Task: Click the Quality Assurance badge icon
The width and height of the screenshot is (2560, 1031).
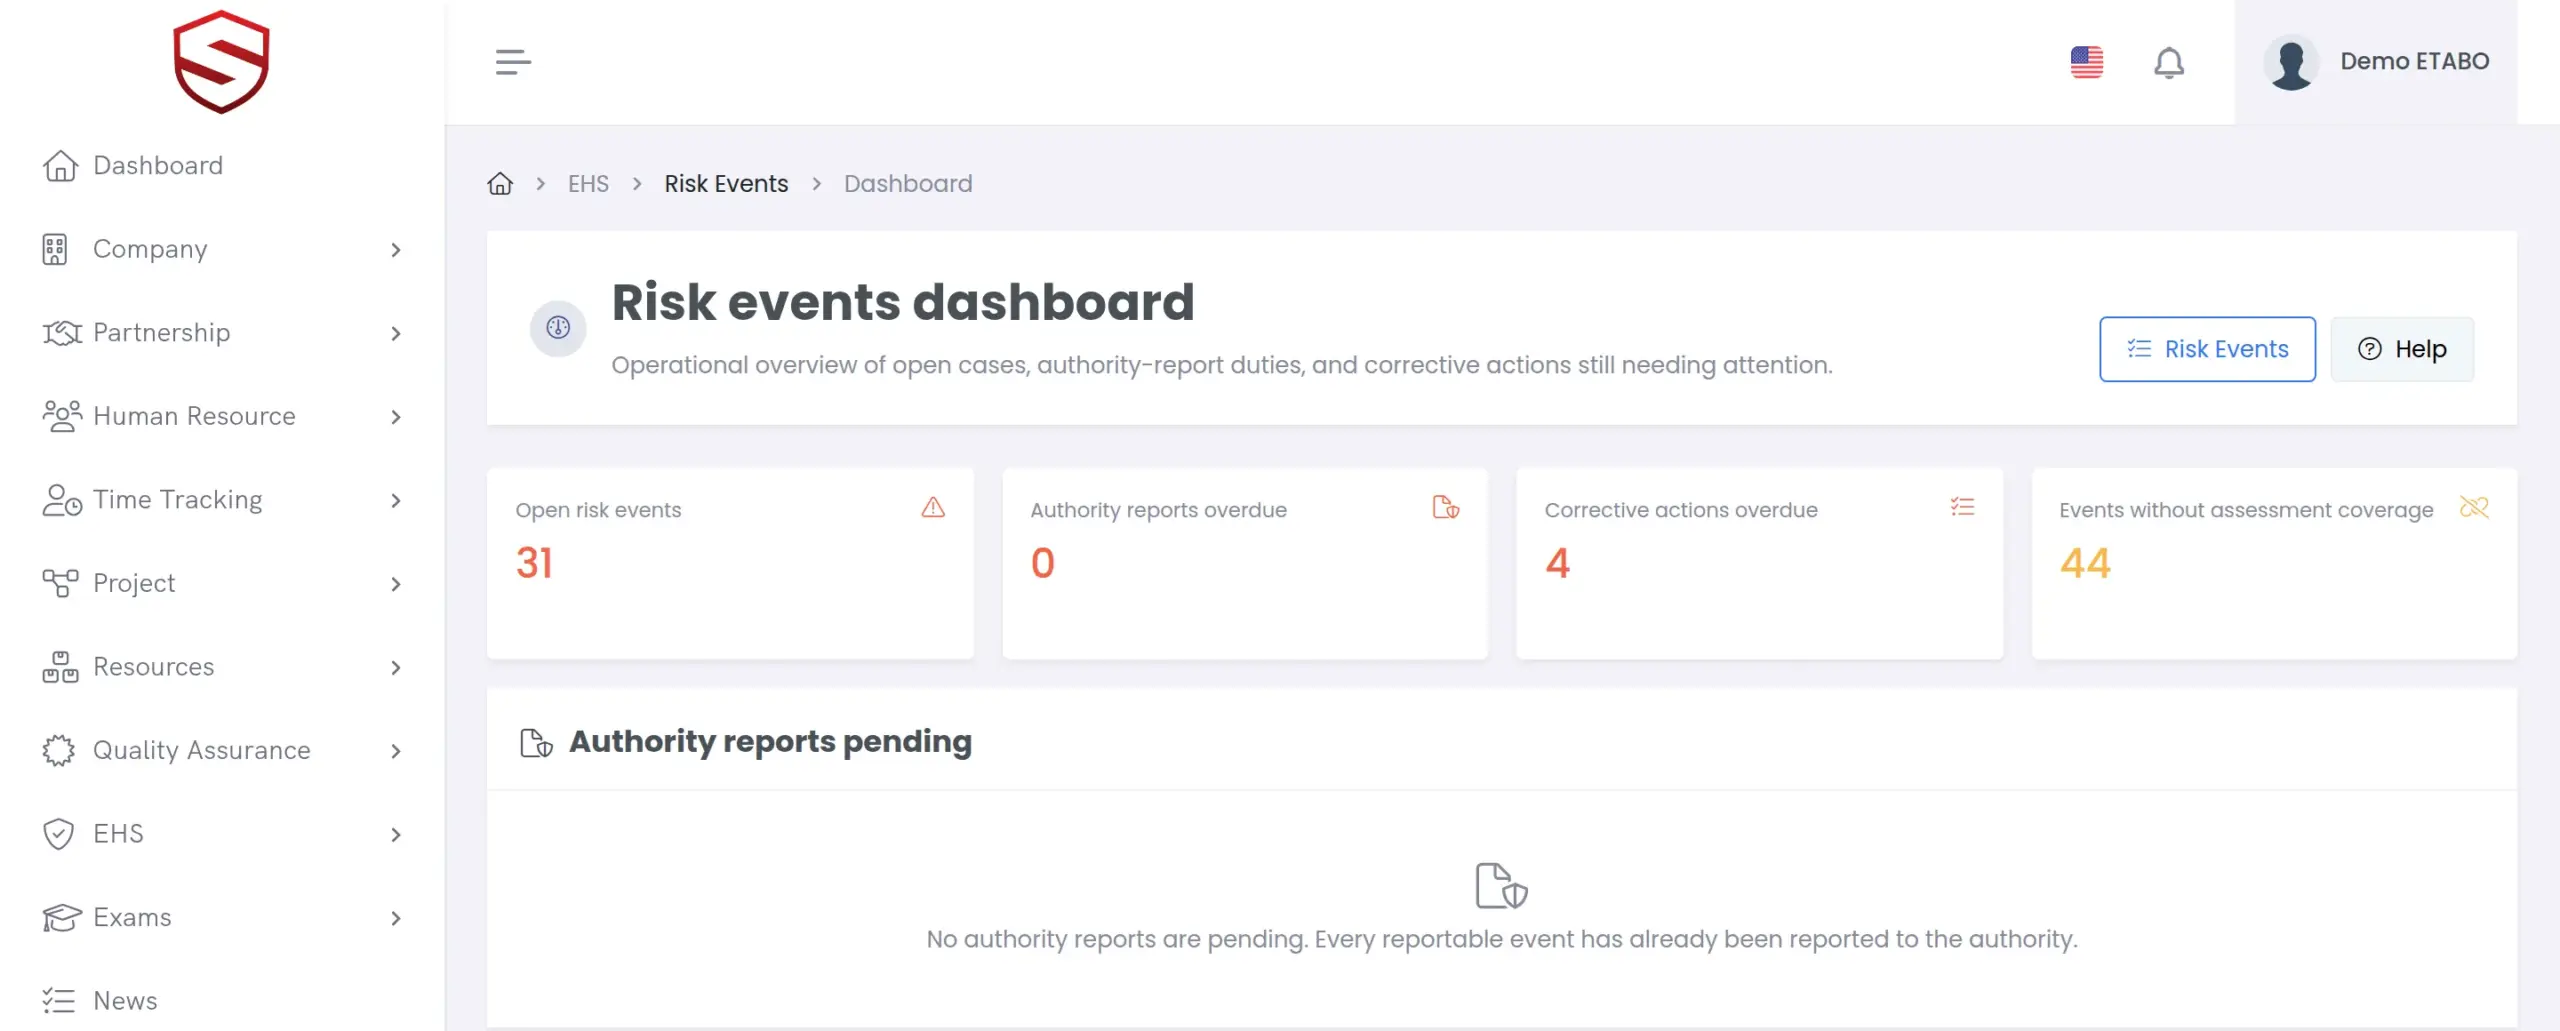Action: pos(59,751)
